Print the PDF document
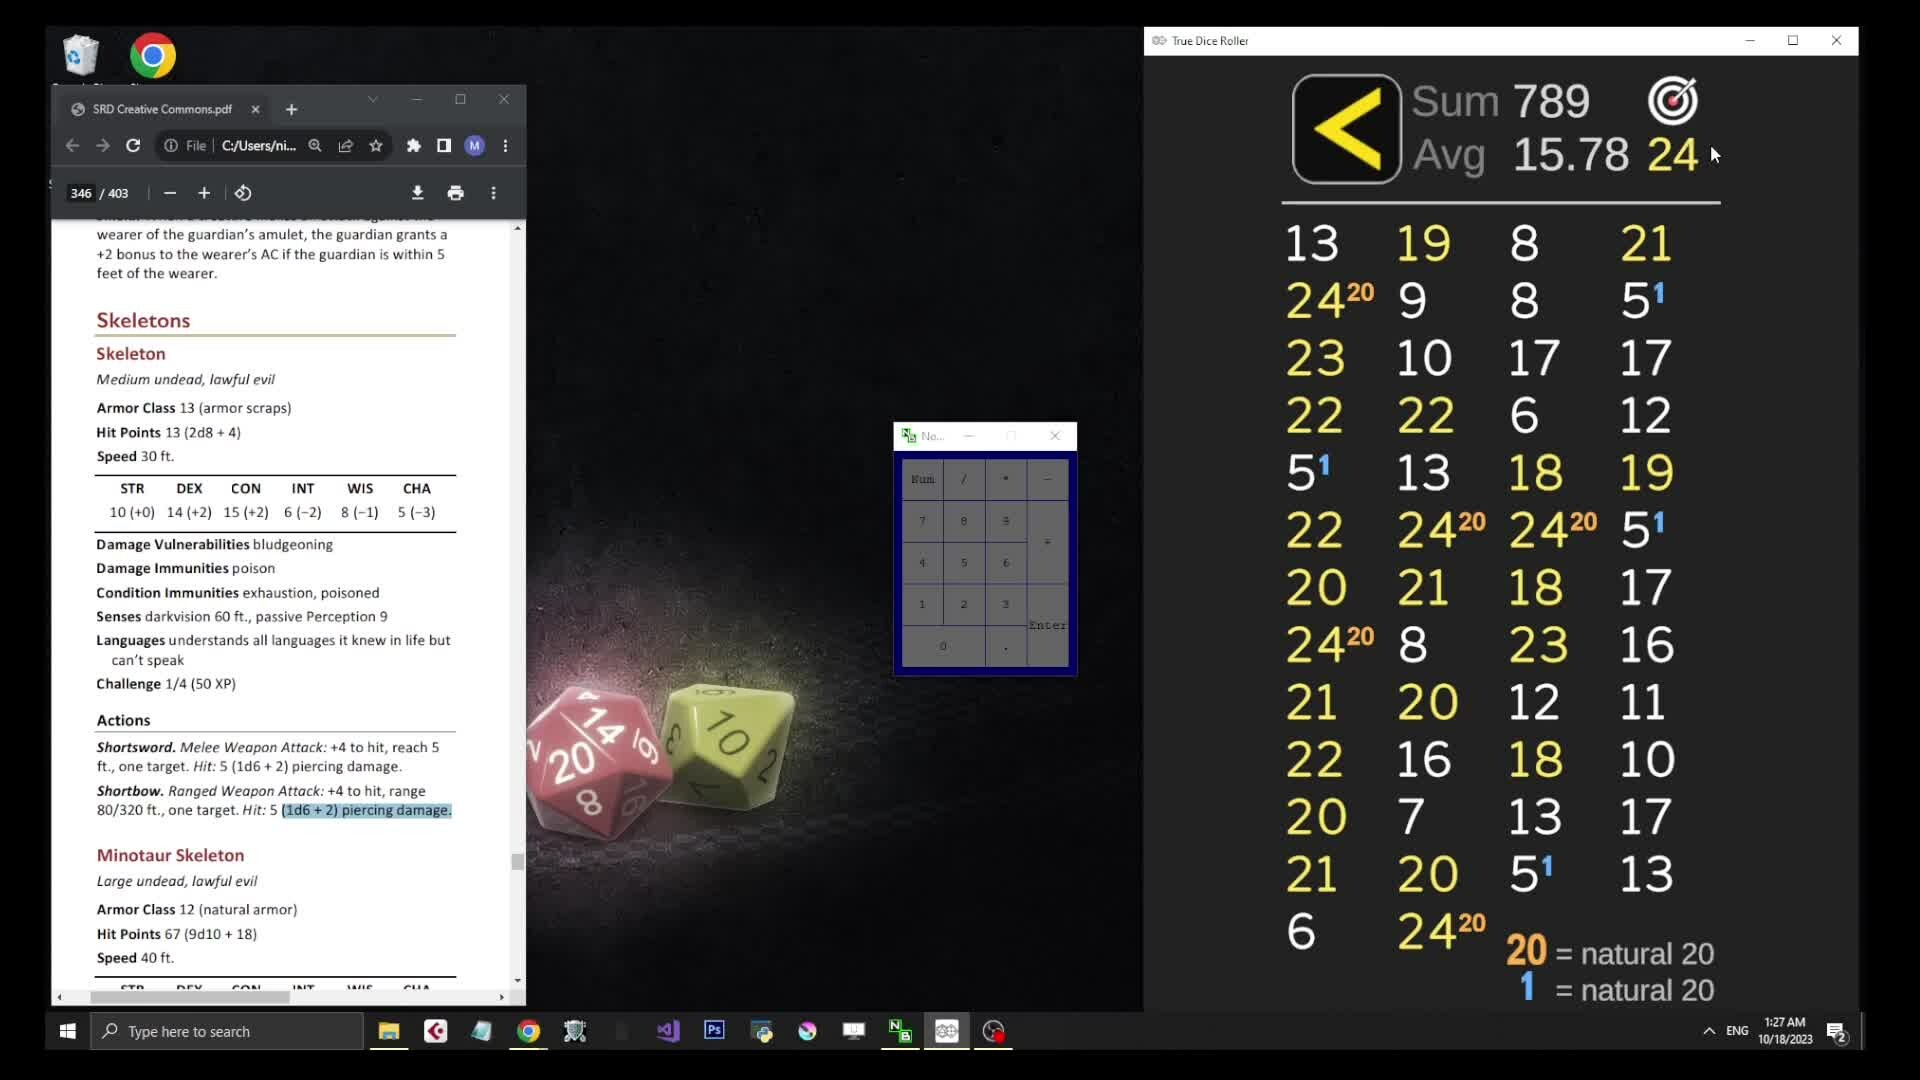Image resolution: width=1920 pixels, height=1080 pixels. click(x=456, y=193)
